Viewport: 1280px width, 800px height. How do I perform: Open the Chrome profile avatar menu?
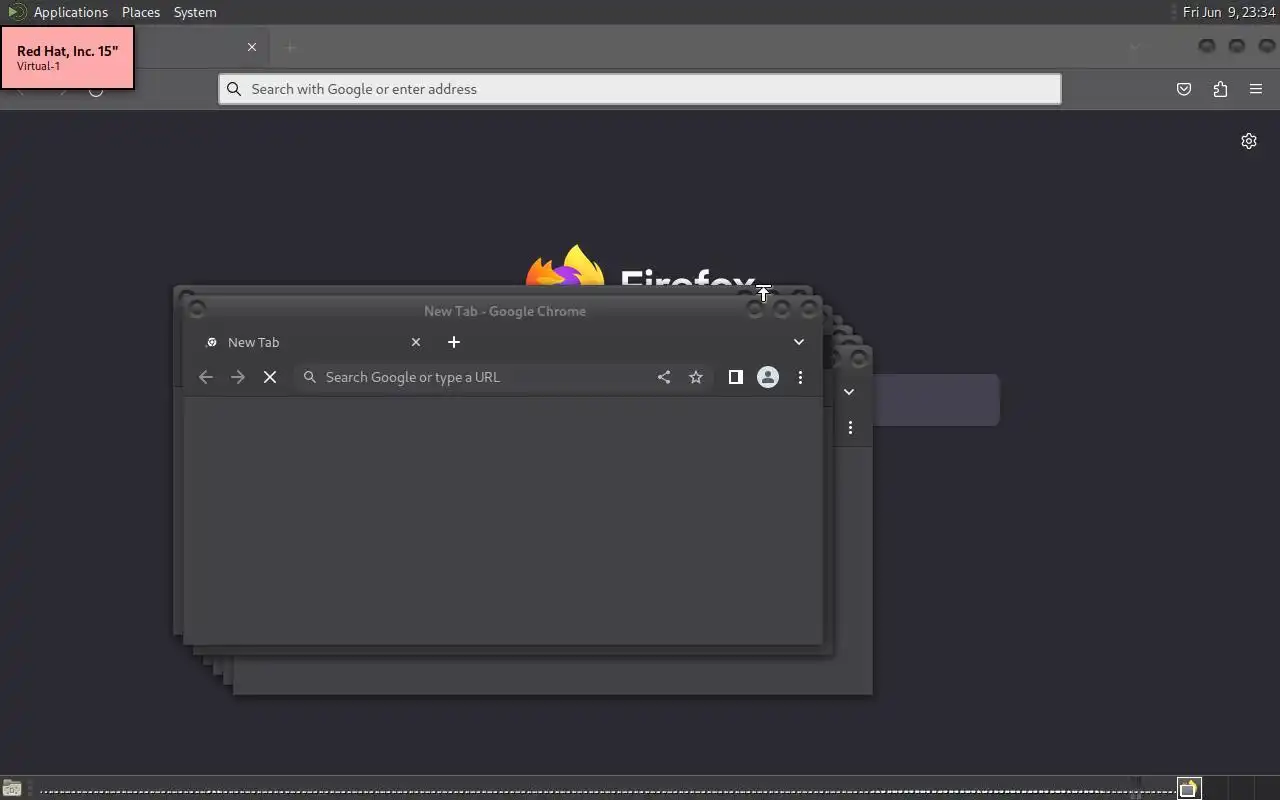[x=768, y=377]
